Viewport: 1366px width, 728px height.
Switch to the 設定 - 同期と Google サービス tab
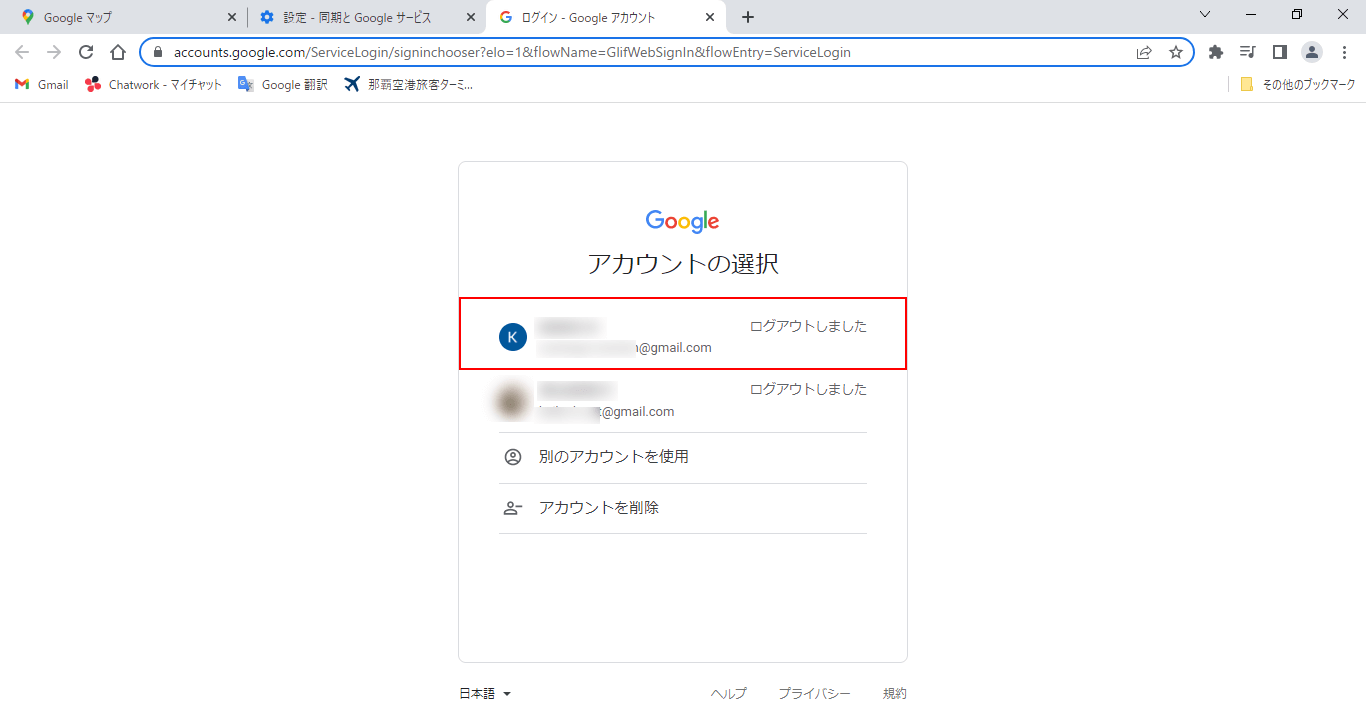coord(366,17)
